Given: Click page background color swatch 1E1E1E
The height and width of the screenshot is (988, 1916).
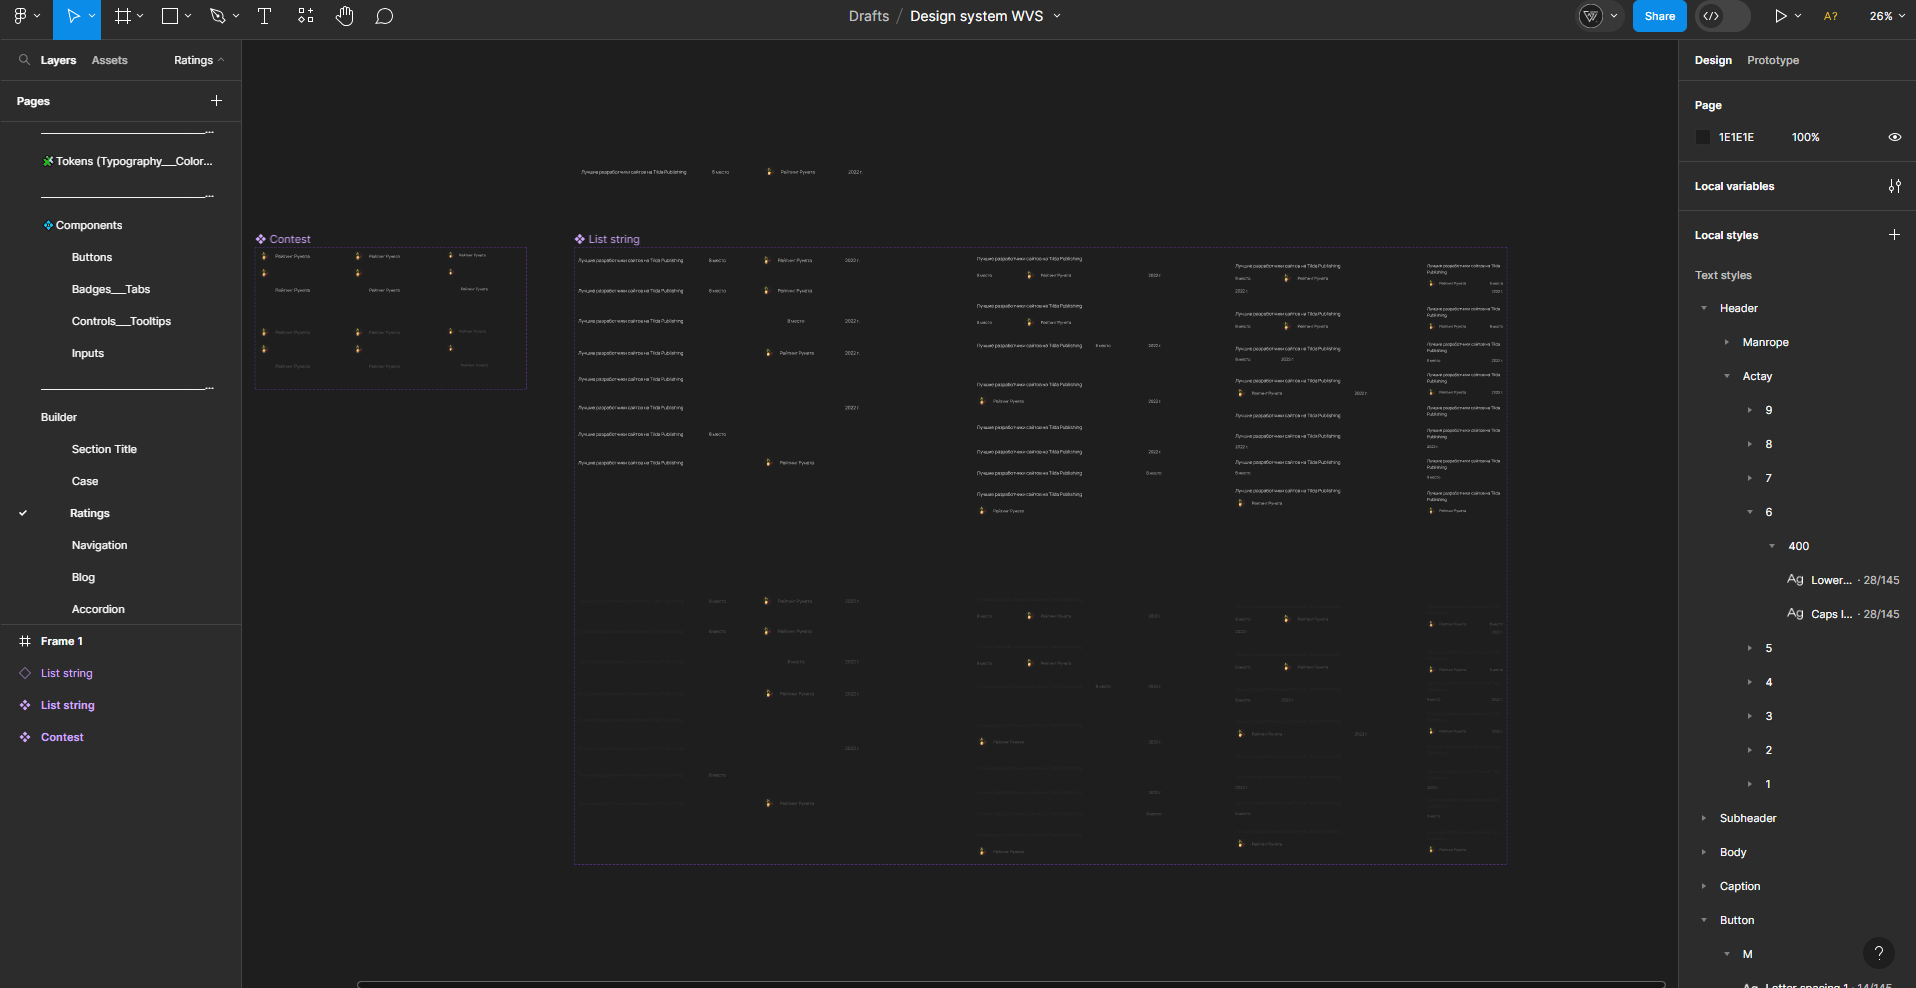Looking at the screenshot, I should [x=1703, y=137].
